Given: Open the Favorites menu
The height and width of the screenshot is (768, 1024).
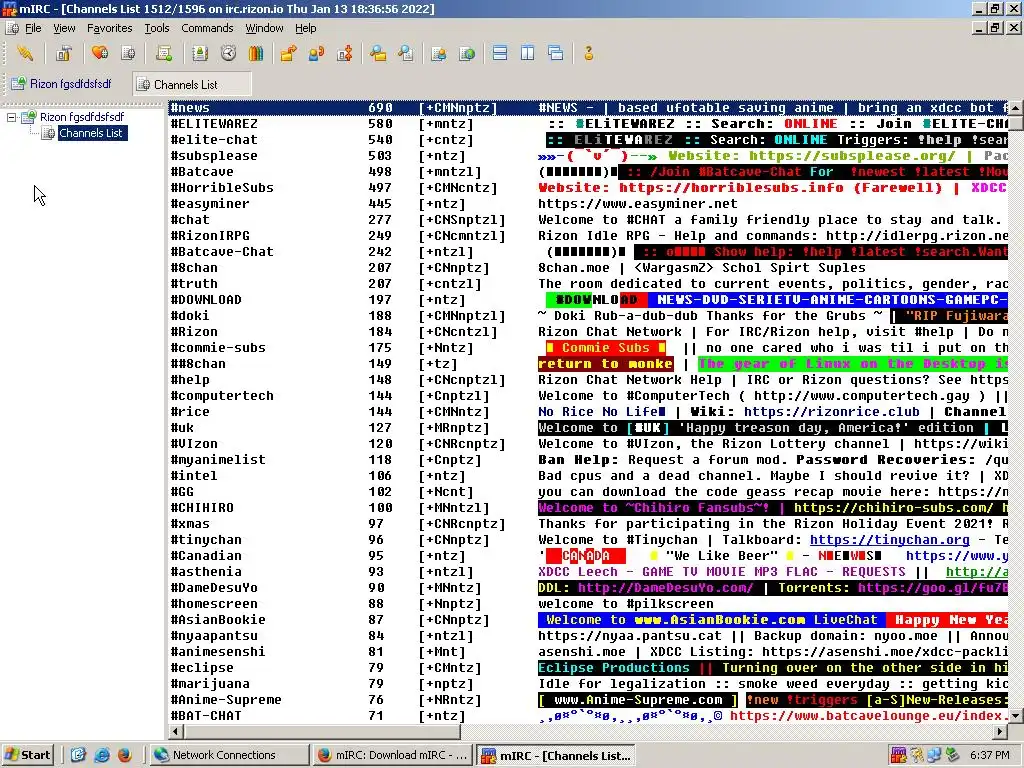Looking at the screenshot, I should [109, 28].
